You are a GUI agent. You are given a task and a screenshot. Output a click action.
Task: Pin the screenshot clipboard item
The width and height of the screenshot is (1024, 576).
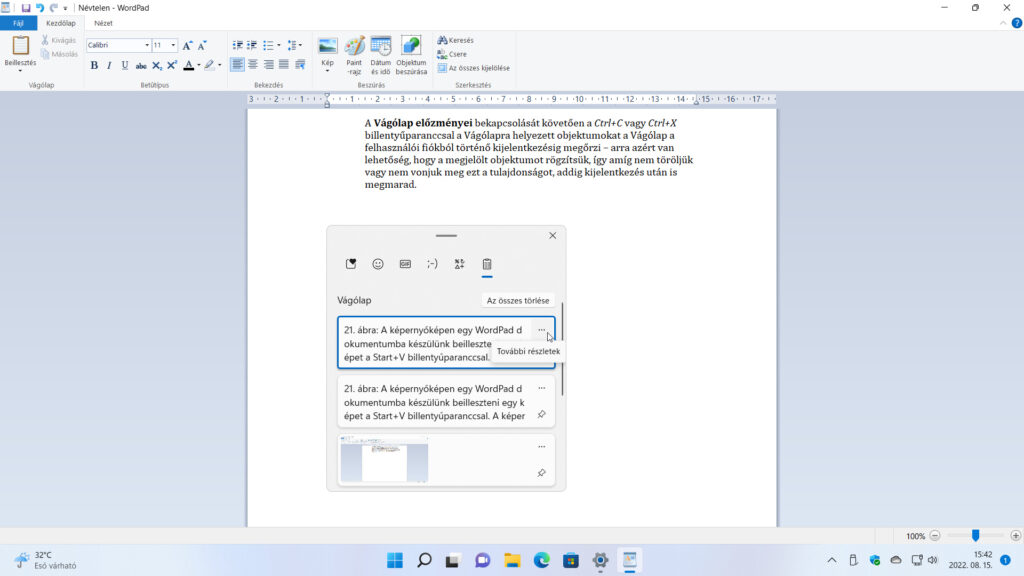(541, 473)
